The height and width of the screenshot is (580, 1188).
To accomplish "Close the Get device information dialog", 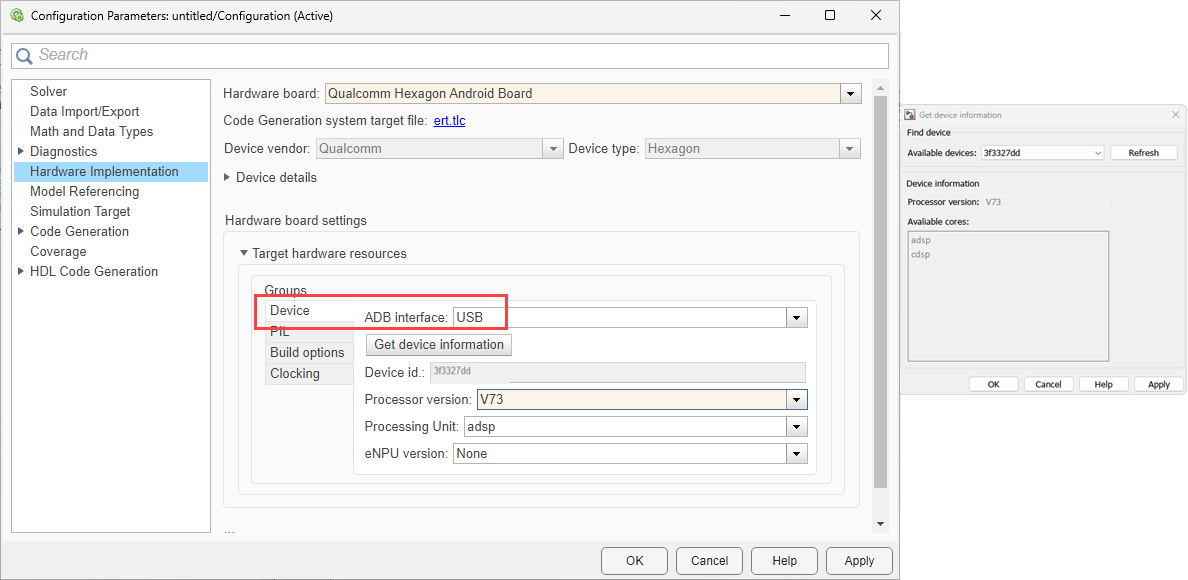I will [1175, 115].
